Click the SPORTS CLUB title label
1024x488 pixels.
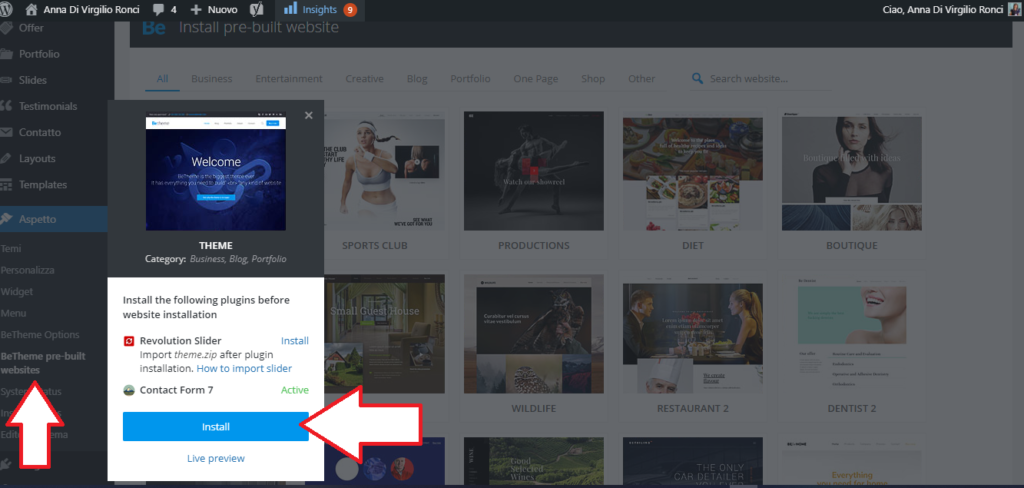point(375,246)
